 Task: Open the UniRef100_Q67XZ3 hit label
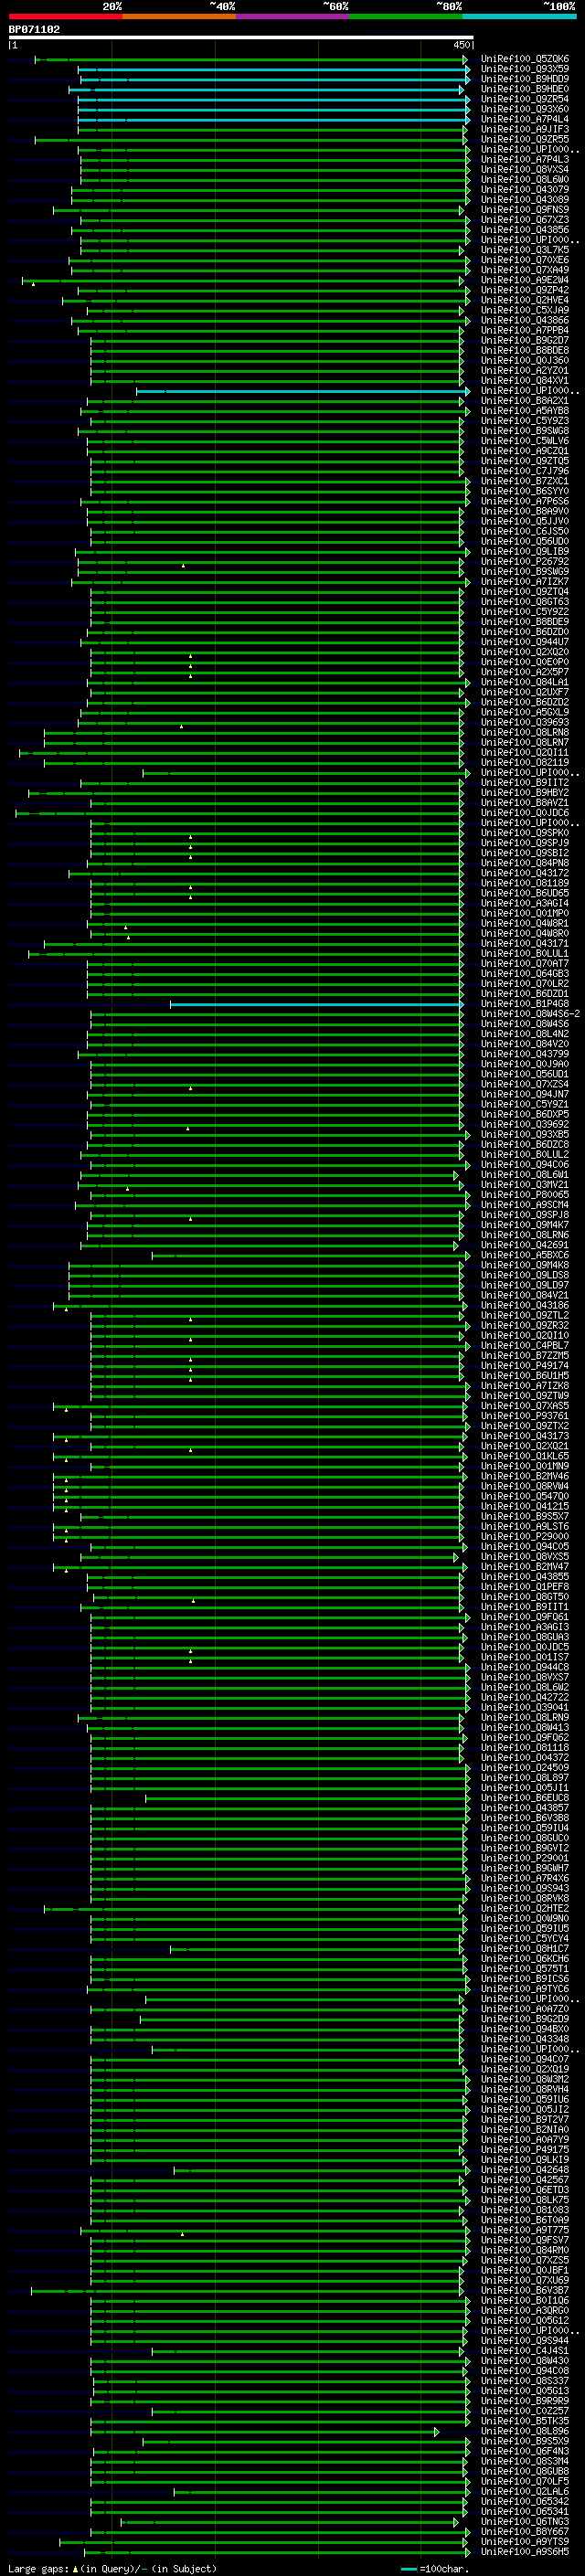tap(524, 220)
